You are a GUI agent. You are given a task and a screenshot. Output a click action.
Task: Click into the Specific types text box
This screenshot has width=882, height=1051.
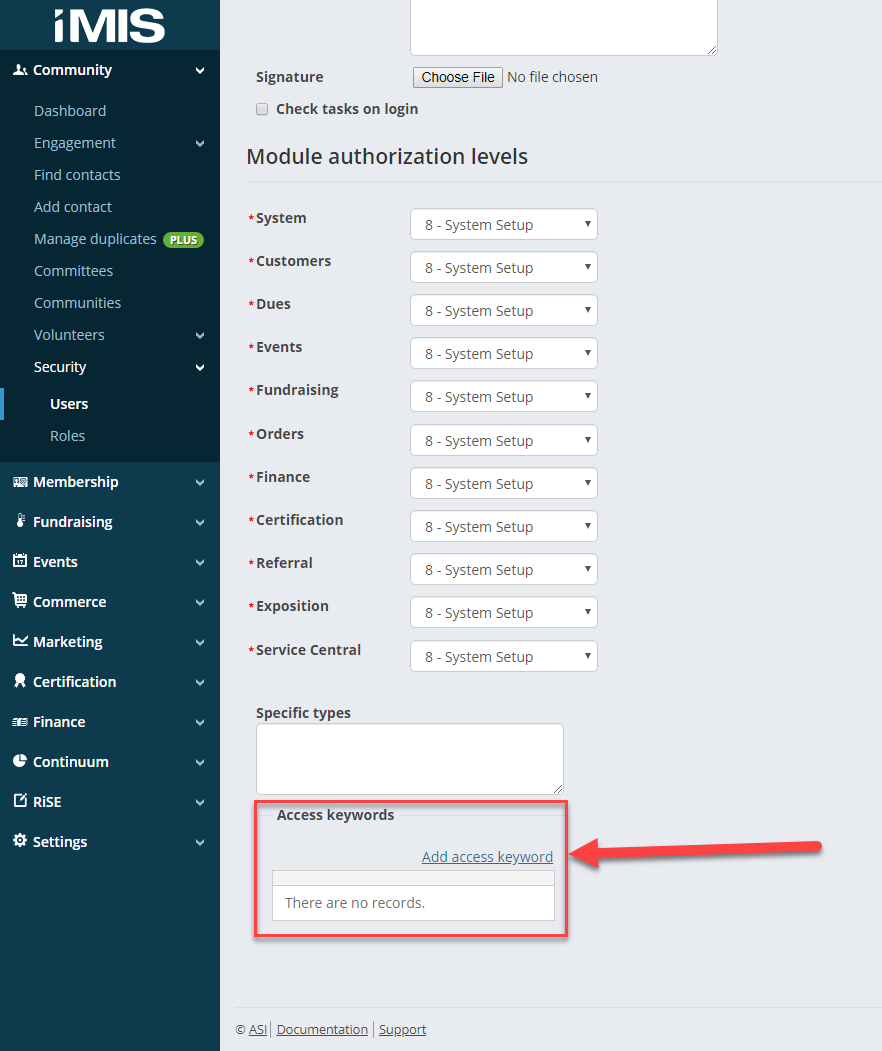[409, 759]
